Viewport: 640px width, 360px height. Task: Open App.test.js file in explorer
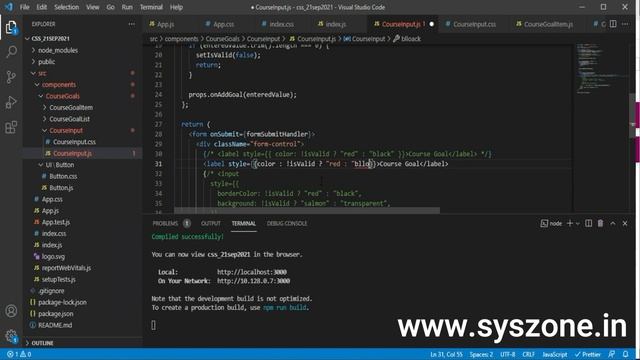click(x=56, y=222)
